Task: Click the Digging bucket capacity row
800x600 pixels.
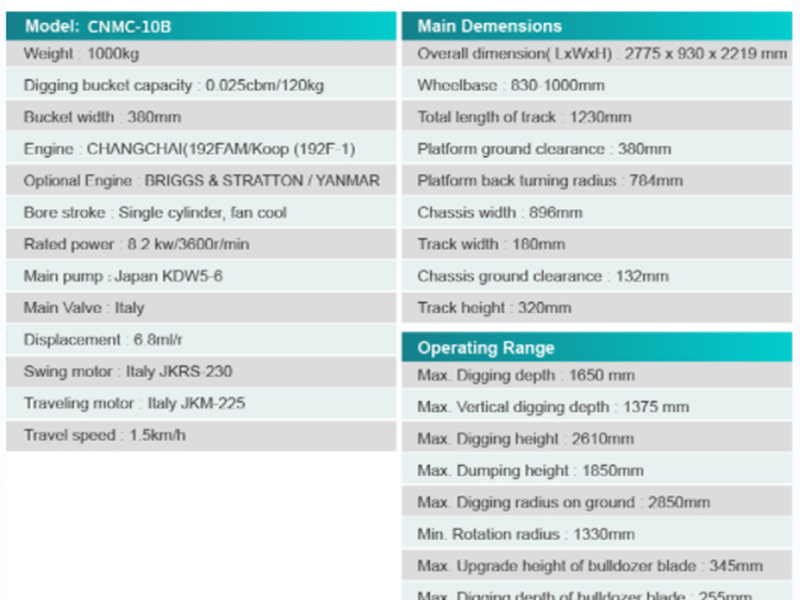Action: tap(200, 86)
